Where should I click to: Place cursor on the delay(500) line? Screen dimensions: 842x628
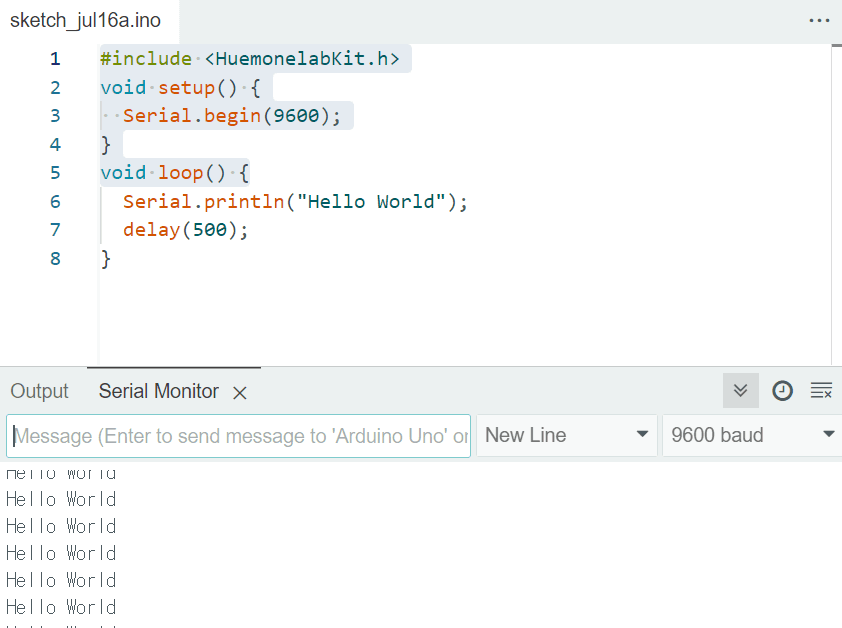[185, 230]
